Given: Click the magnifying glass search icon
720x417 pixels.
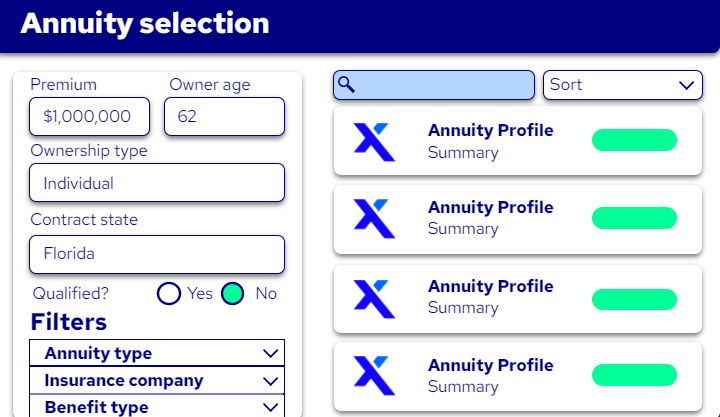Looking at the screenshot, I should point(347,85).
